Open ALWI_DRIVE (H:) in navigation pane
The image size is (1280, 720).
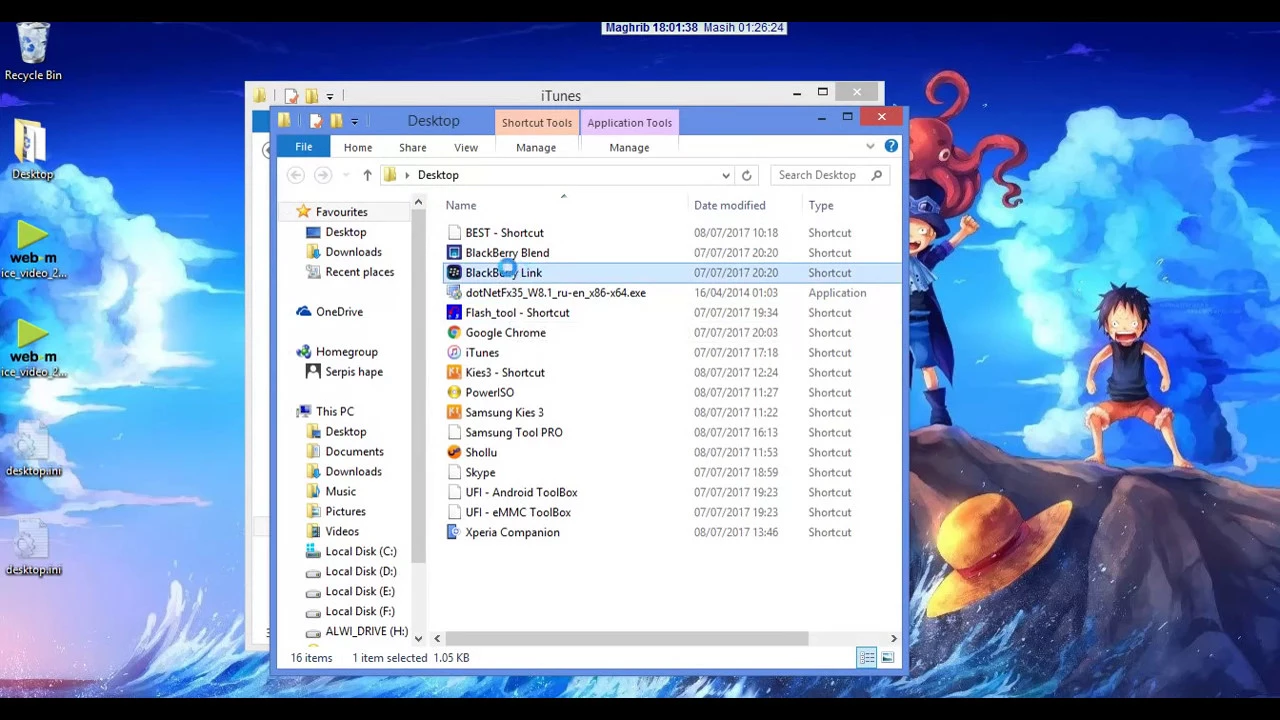click(x=356, y=632)
